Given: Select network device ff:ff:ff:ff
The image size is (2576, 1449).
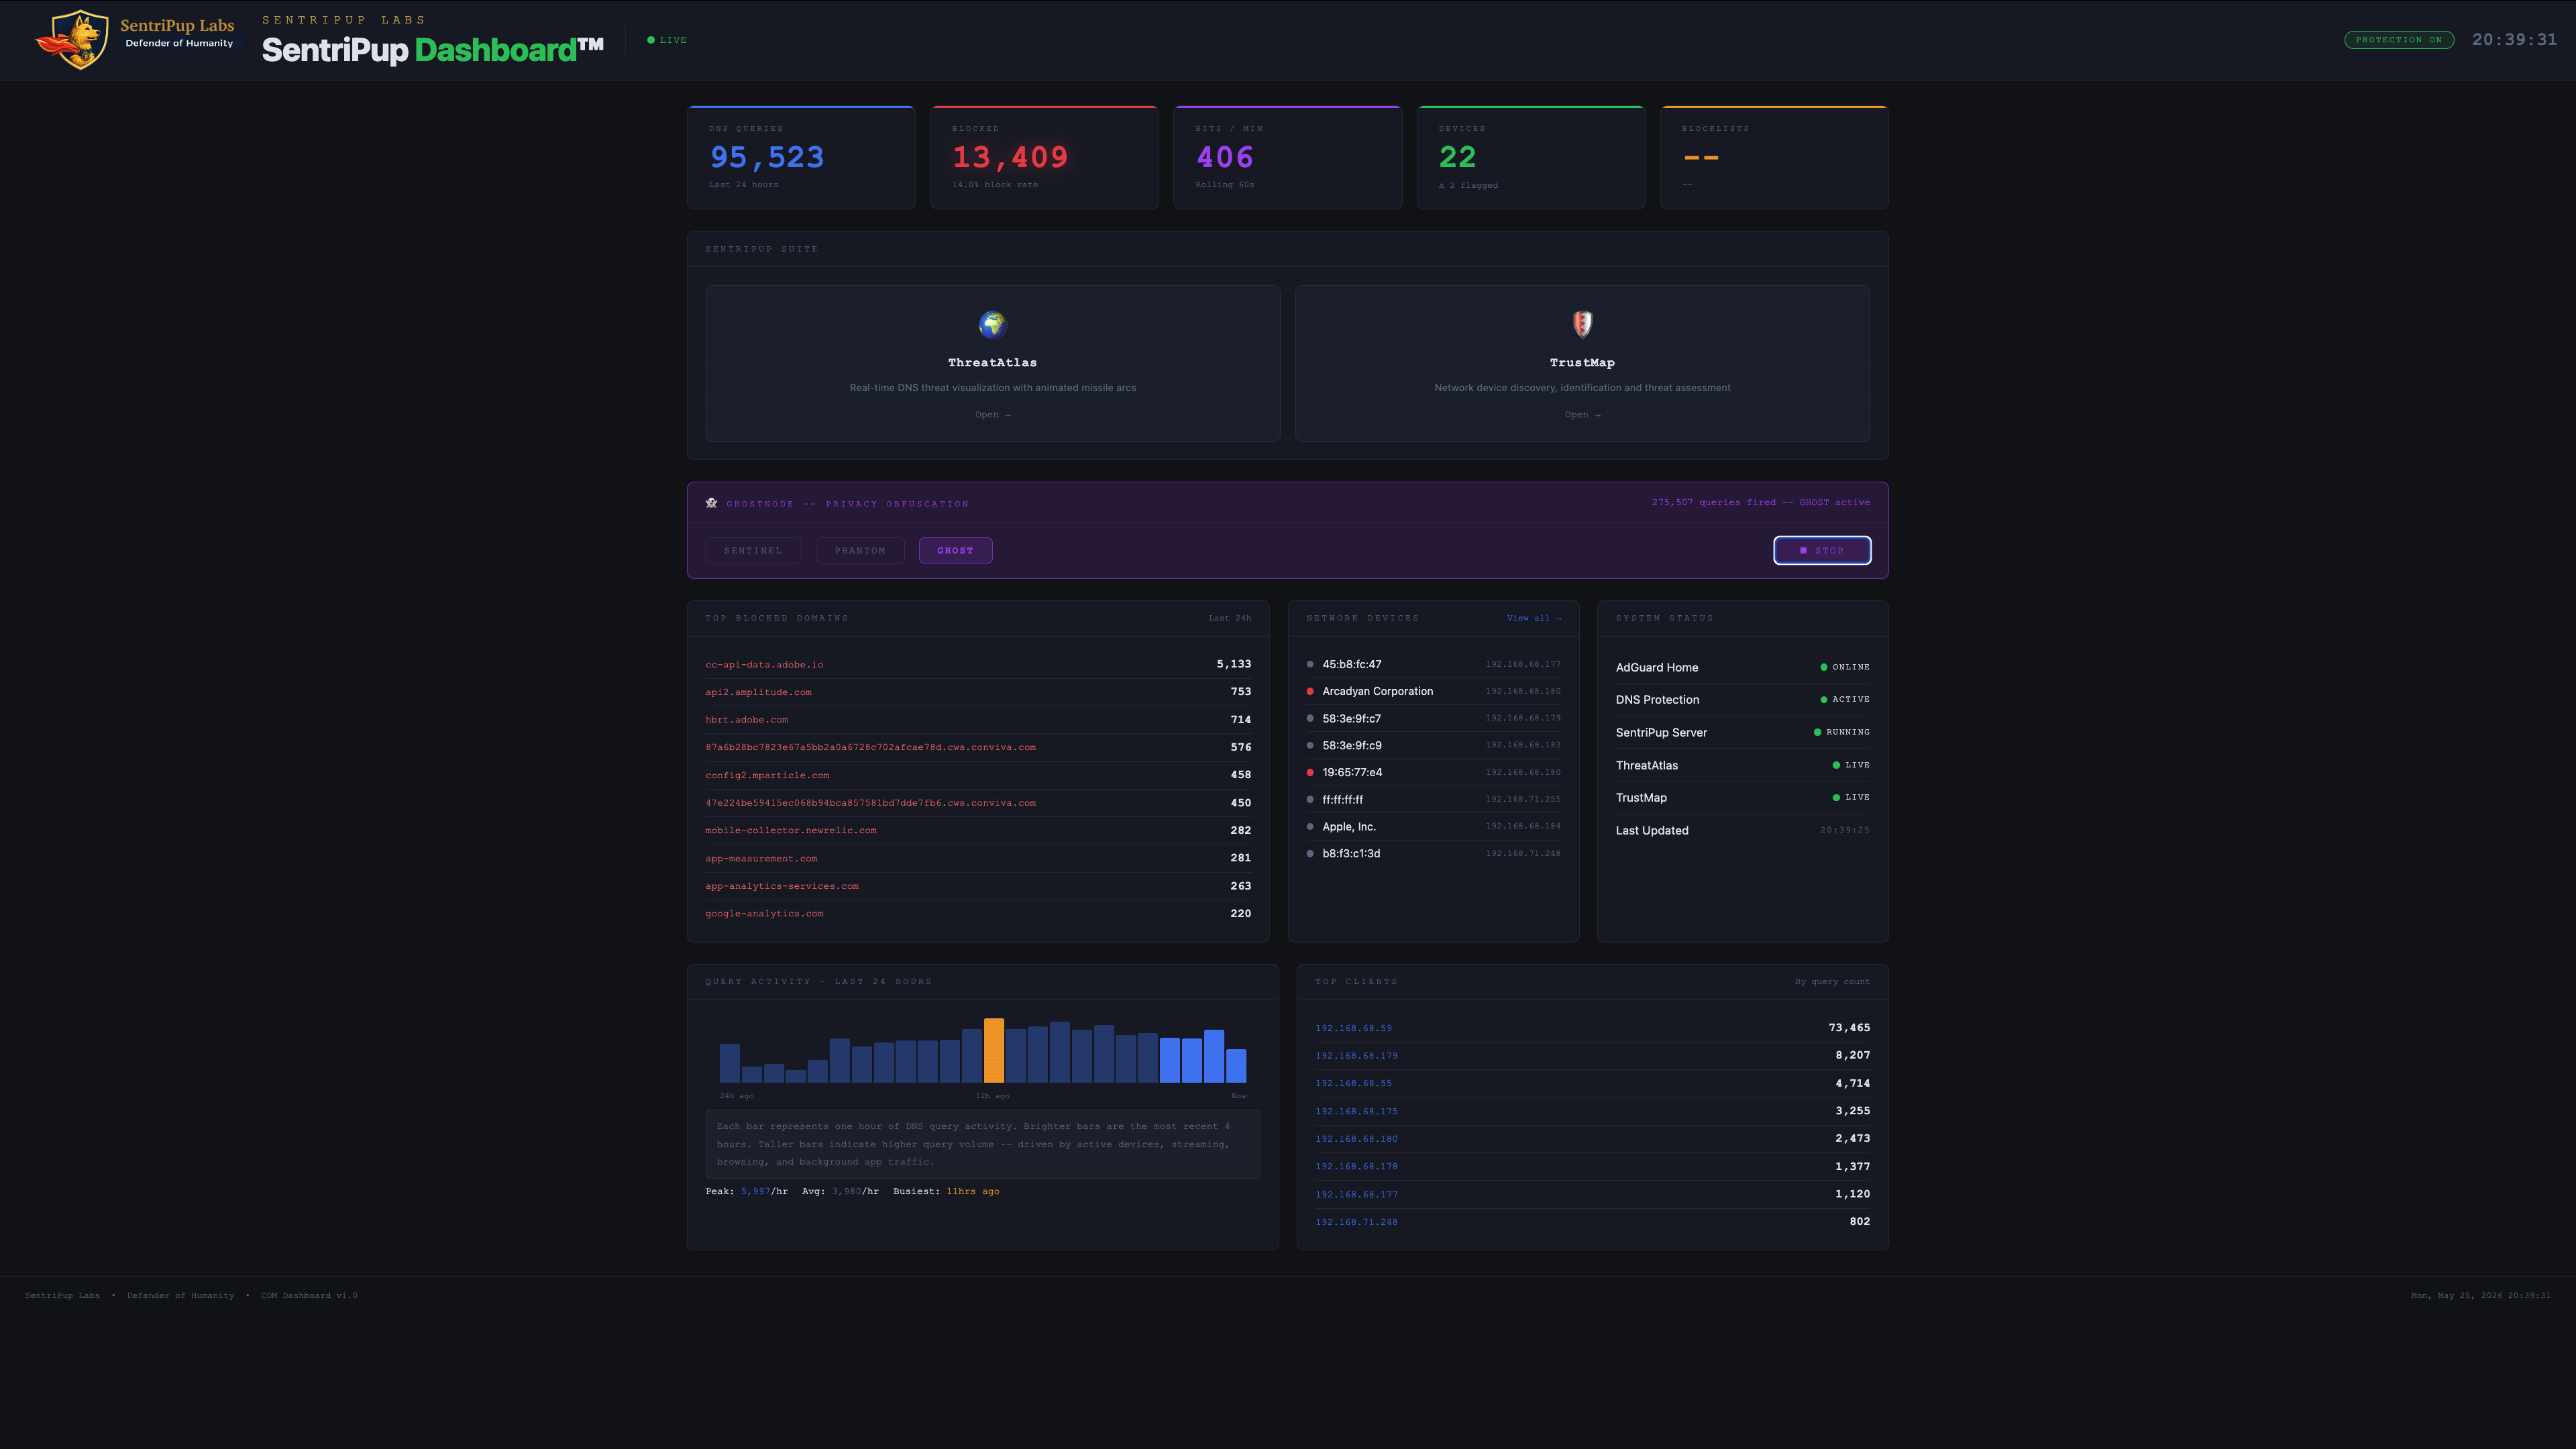Looking at the screenshot, I should pos(1433,799).
